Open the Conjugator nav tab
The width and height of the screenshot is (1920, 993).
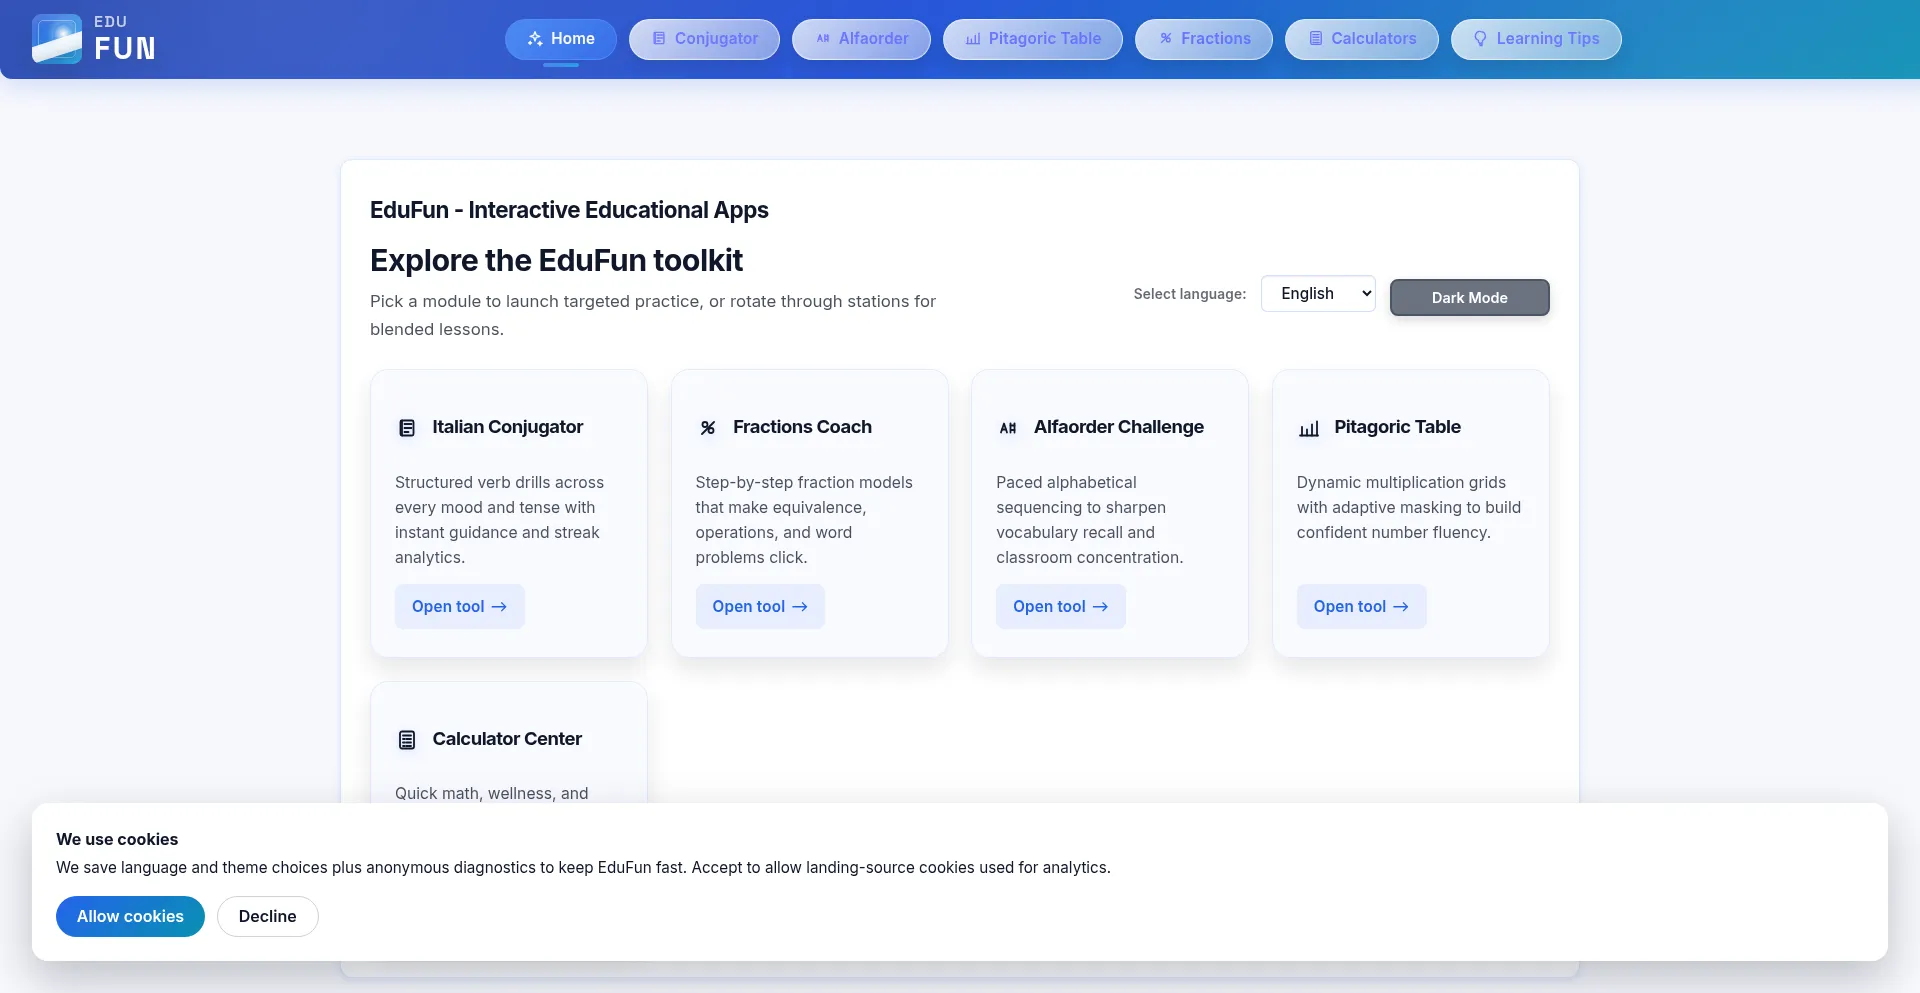pos(704,39)
